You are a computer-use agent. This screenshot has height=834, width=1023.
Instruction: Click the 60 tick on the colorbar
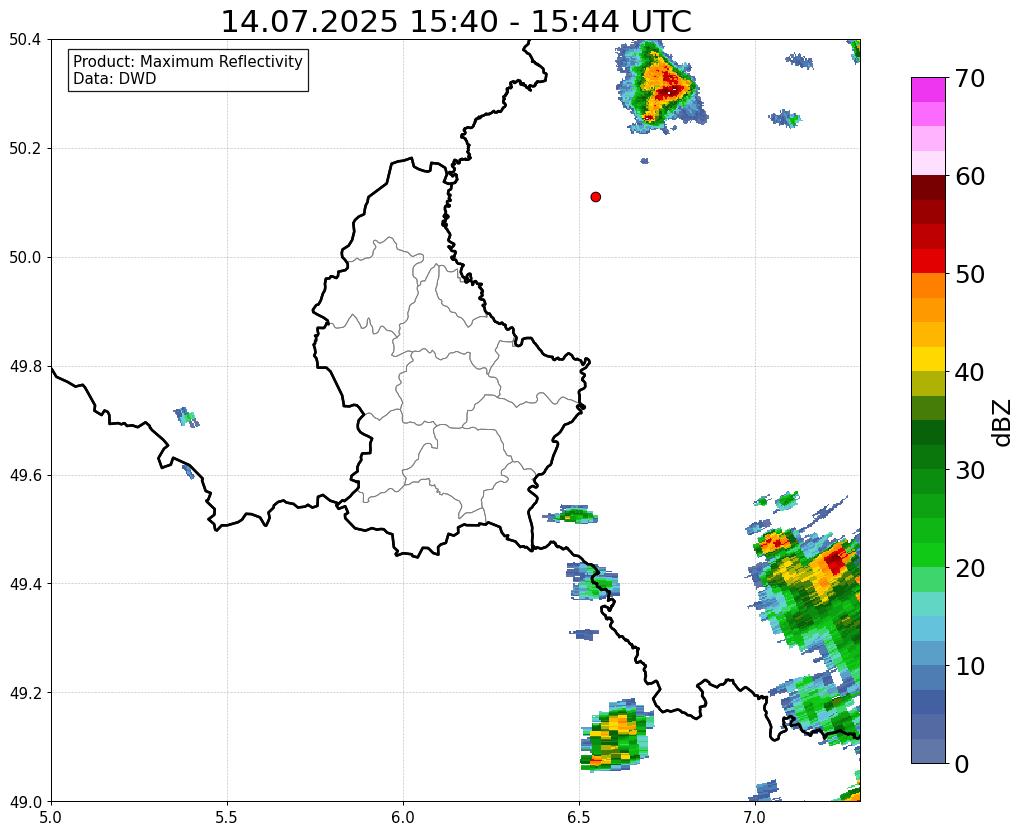[970, 176]
